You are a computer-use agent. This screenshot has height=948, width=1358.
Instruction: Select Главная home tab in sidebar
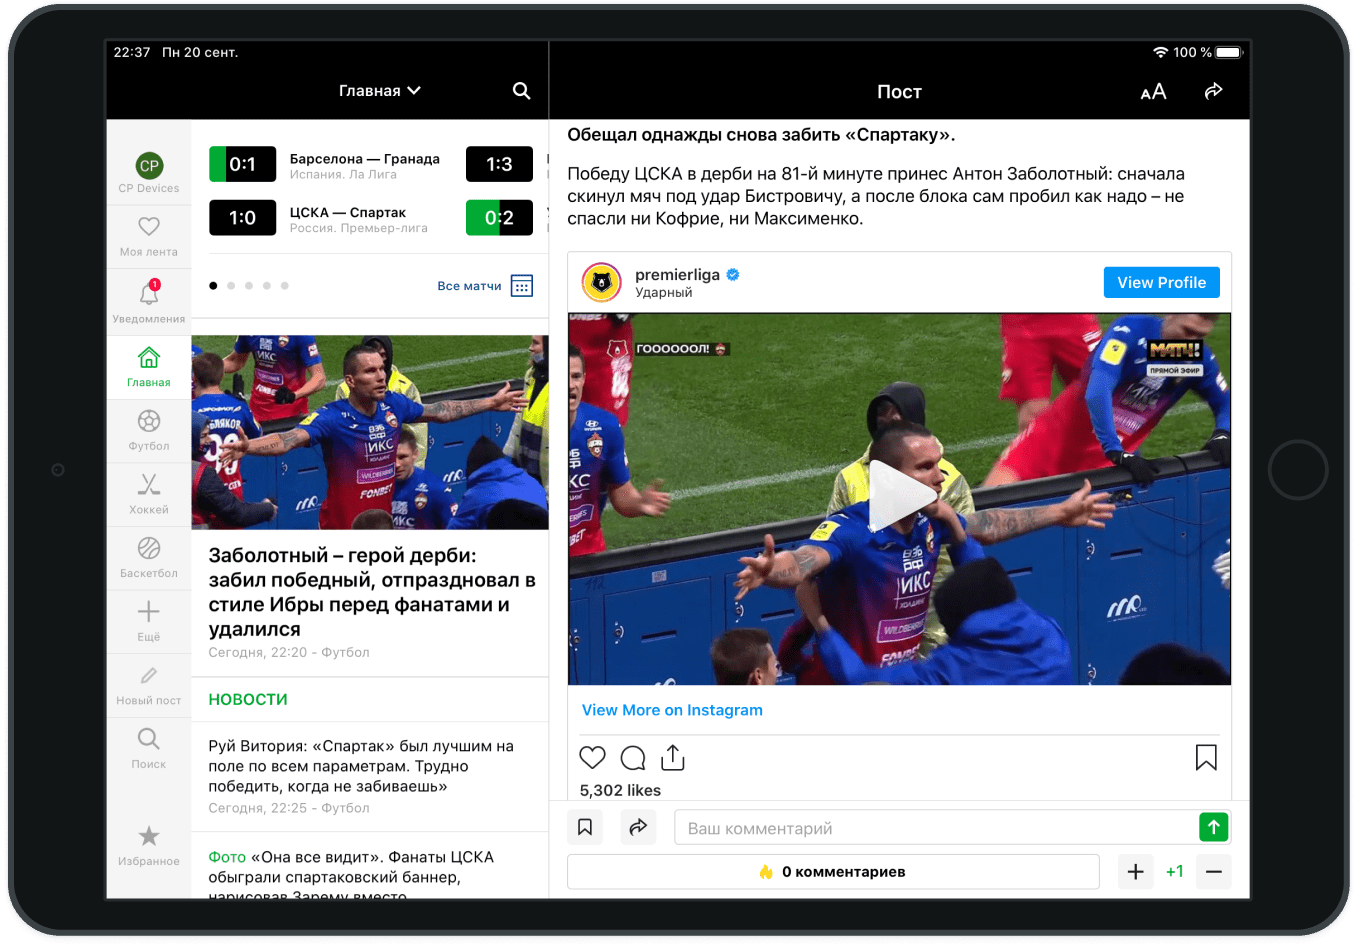click(x=149, y=367)
